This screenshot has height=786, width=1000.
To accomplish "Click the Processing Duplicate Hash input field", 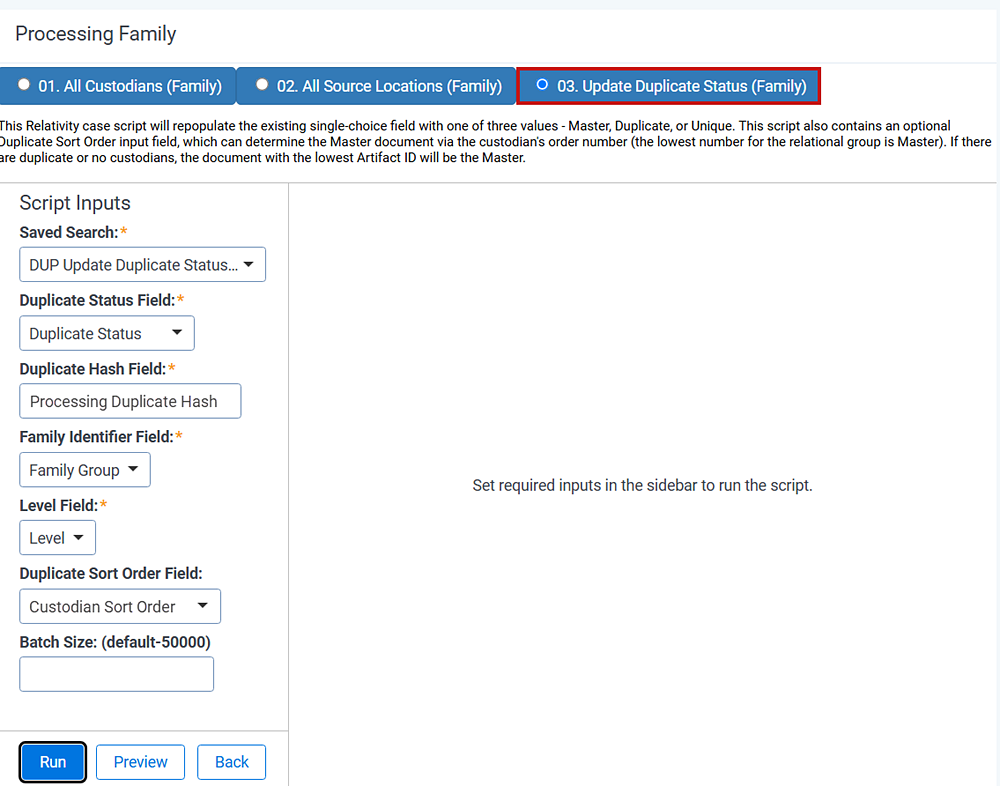I will 130,401.
